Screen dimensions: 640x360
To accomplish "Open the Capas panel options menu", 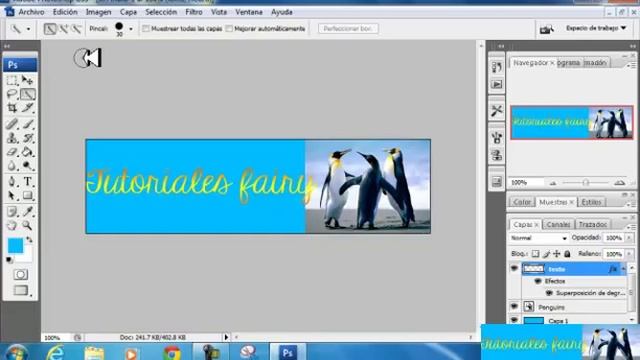I will tap(632, 227).
